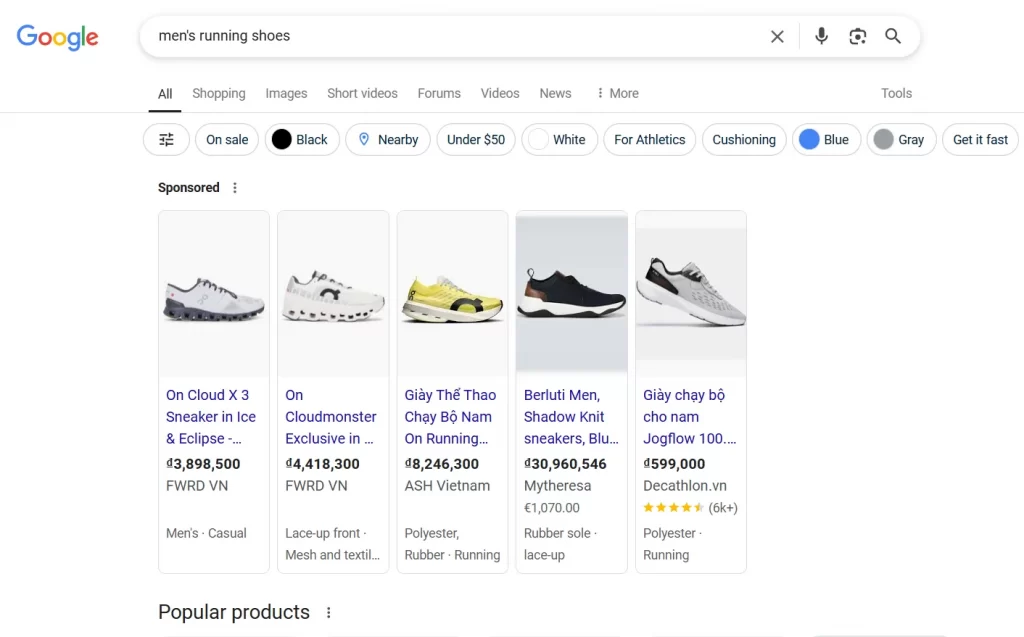Select the All tab
The width and height of the screenshot is (1024, 637).
[165, 93]
